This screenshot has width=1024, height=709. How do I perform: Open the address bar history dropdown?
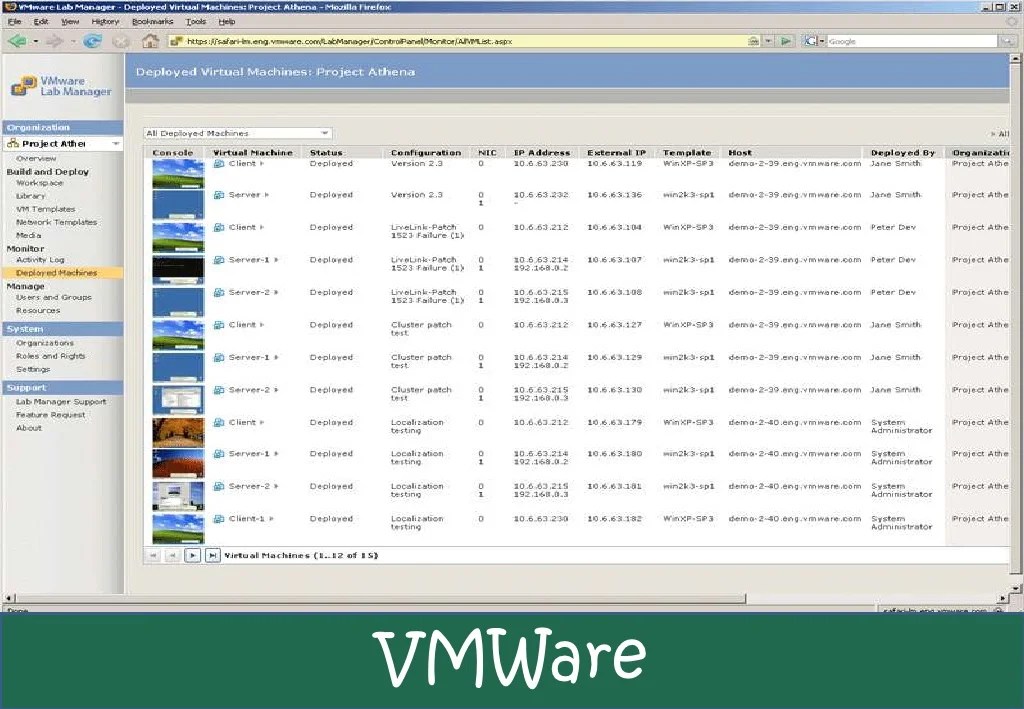[x=769, y=41]
